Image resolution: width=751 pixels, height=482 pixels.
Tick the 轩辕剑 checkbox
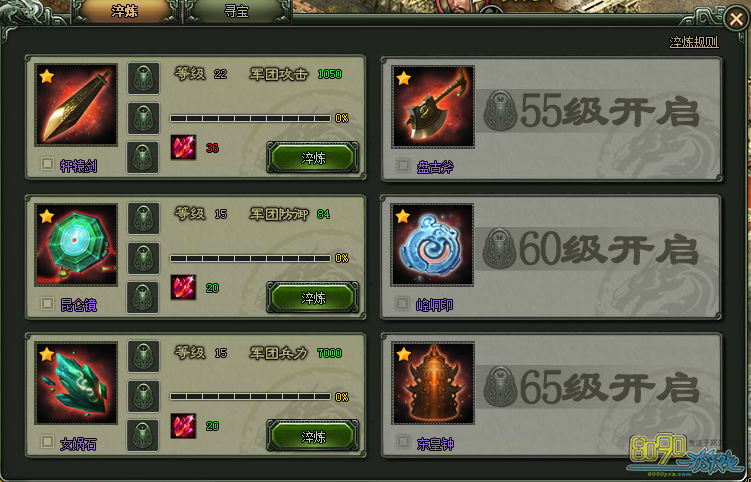click(x=47, y=164)
